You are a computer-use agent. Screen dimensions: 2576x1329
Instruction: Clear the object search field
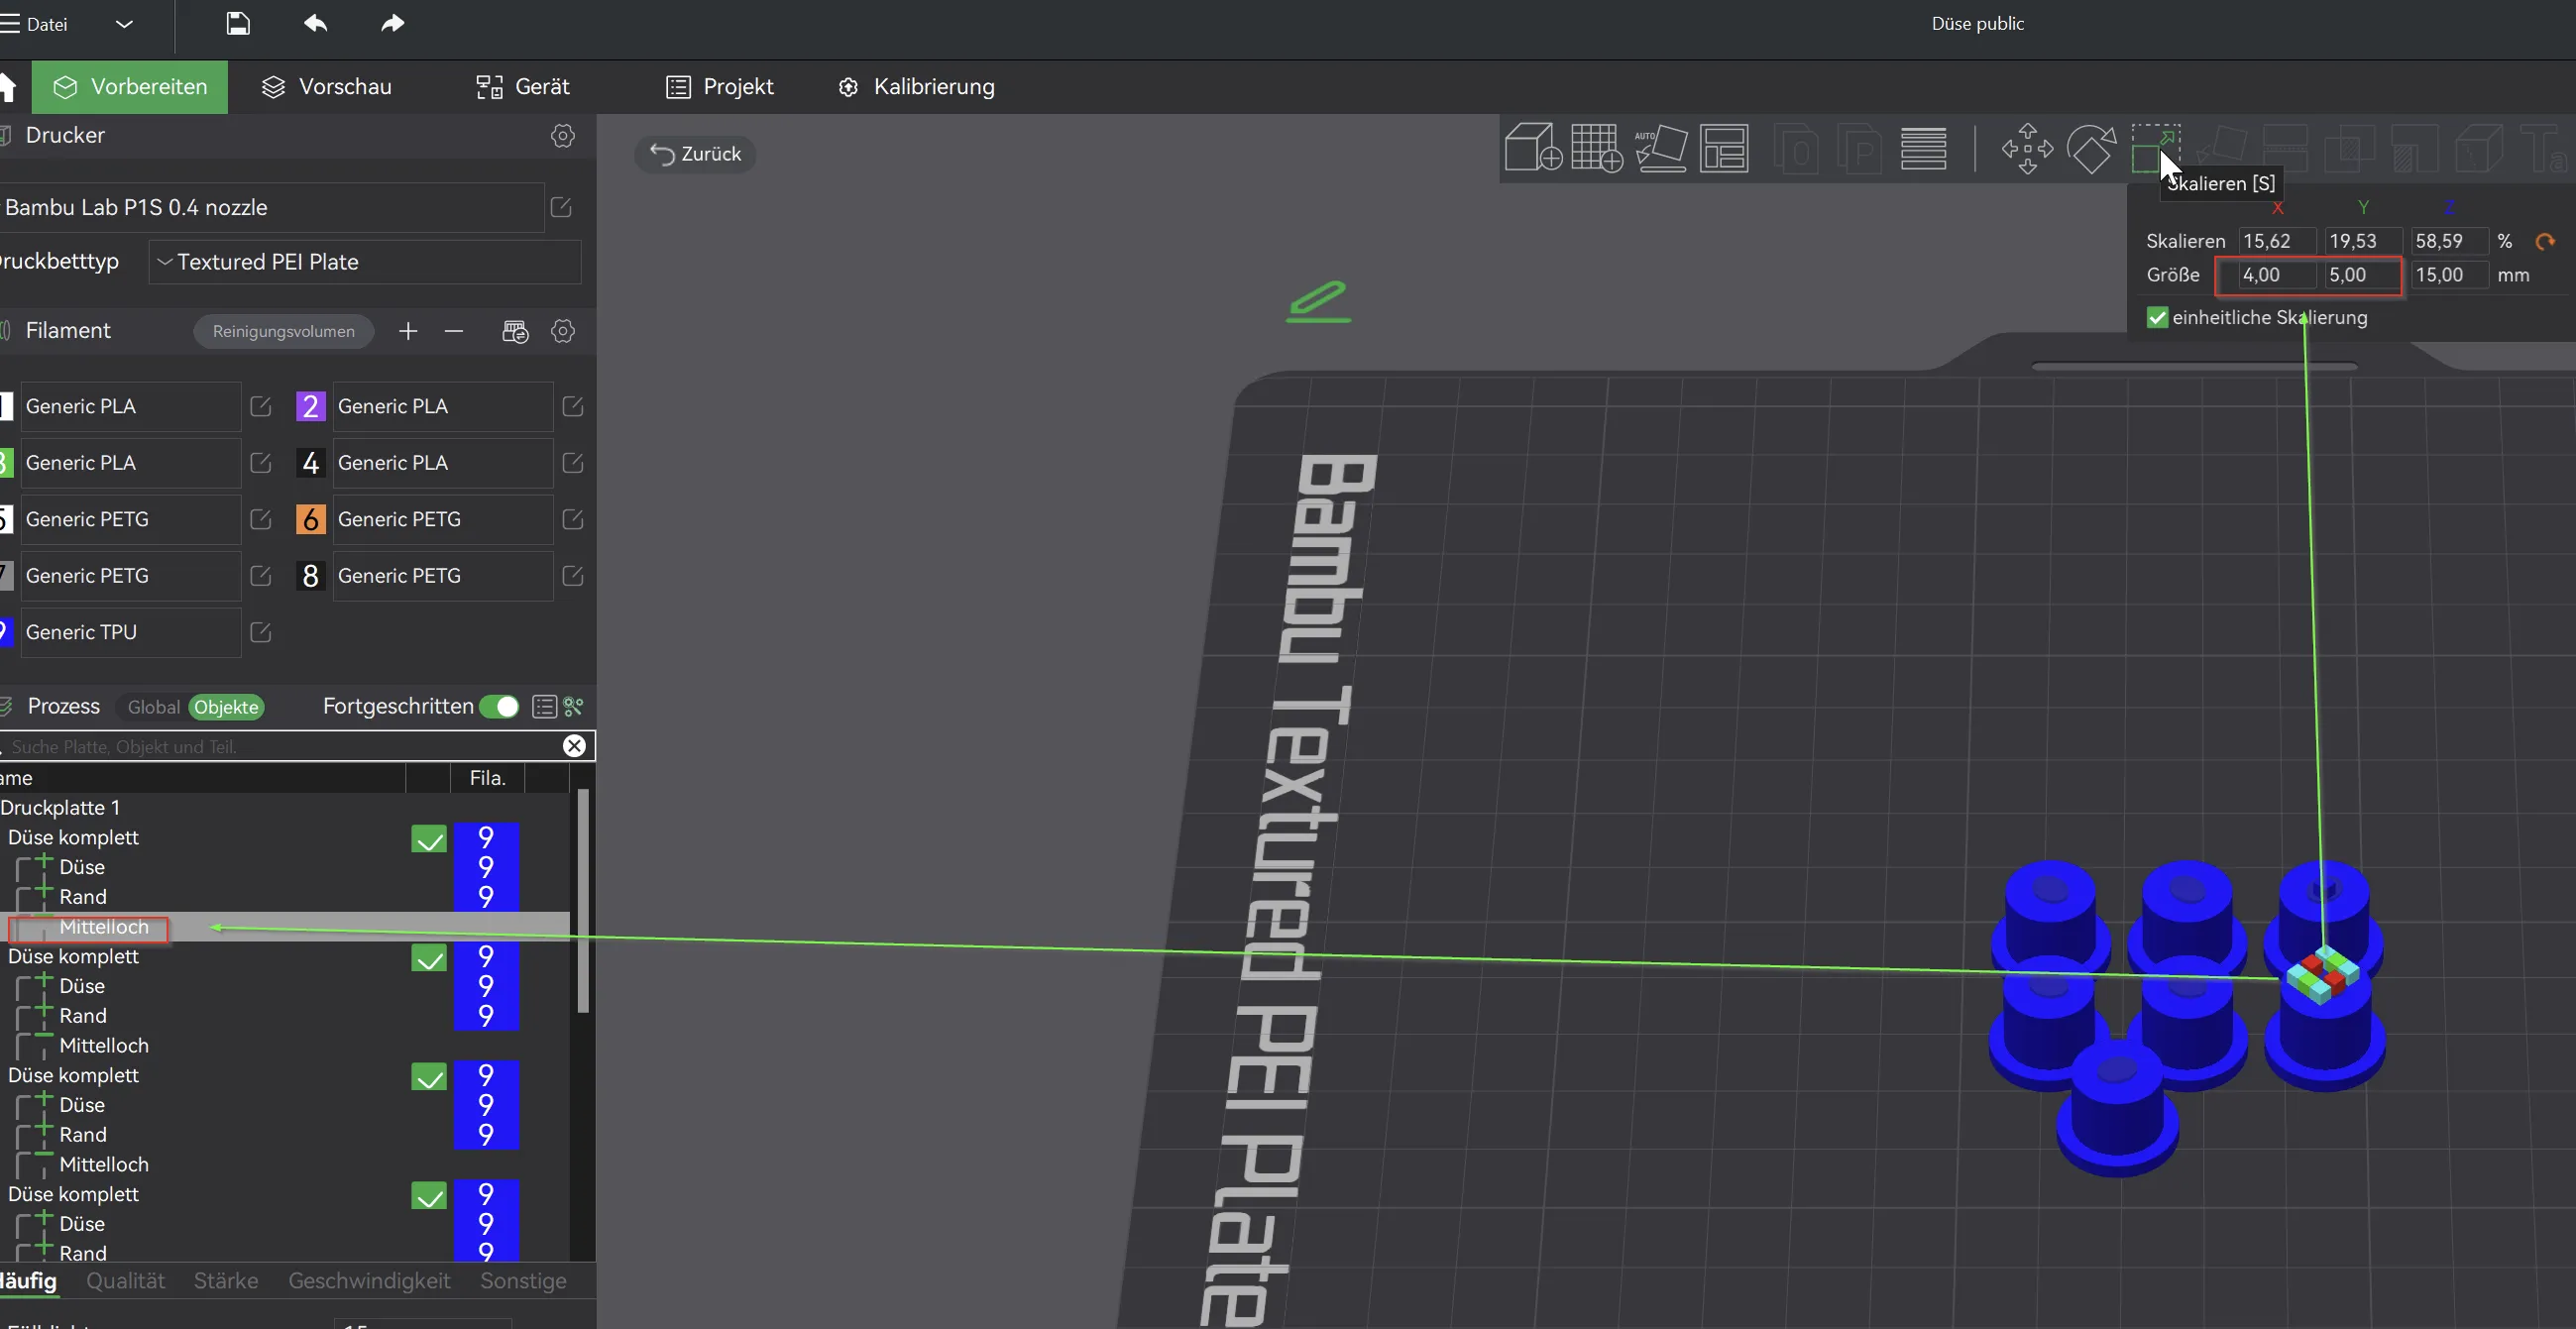[574, 746]
